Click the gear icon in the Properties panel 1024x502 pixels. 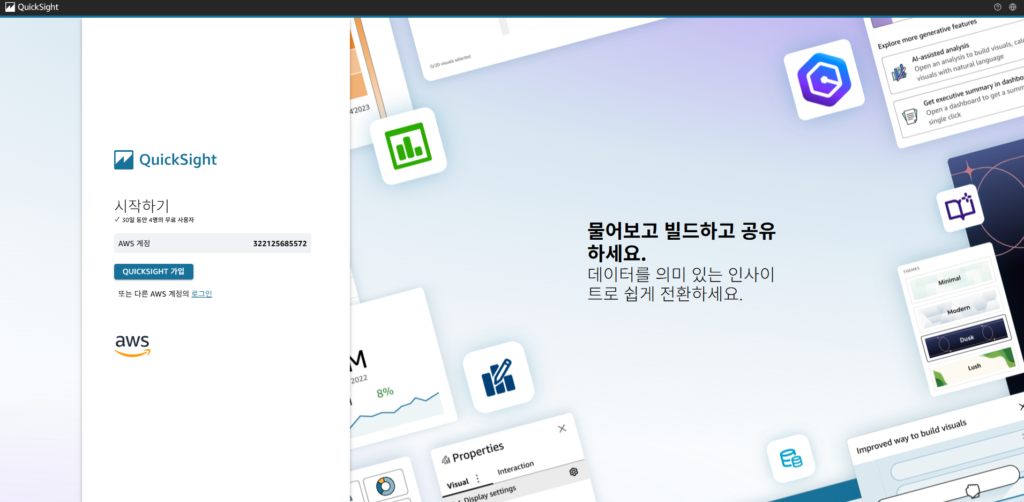click(573, 472)
